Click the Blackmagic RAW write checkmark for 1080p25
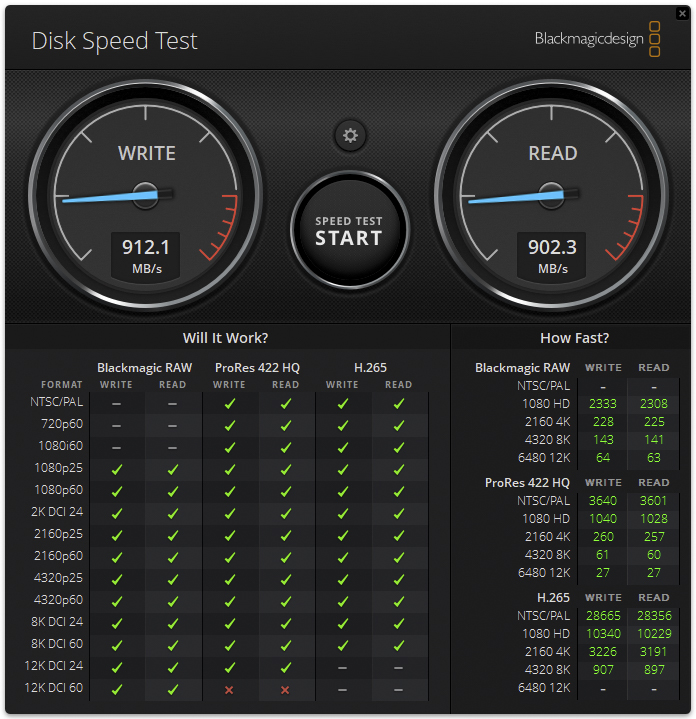This screenshot has height=719, width=696. tap(116, 469)
